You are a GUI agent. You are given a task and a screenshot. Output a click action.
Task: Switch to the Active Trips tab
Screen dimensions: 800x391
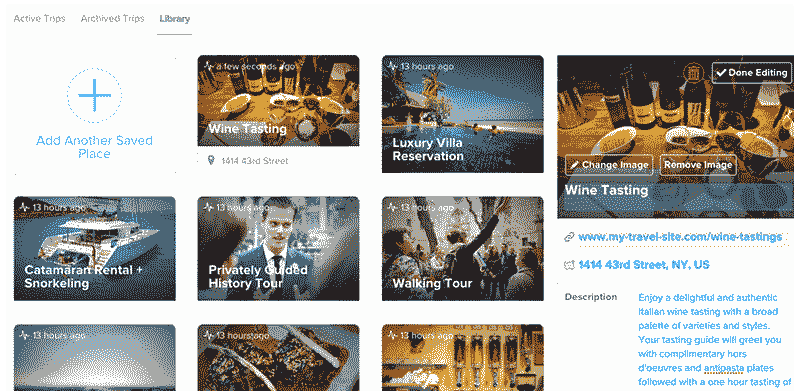coord(39,19)
